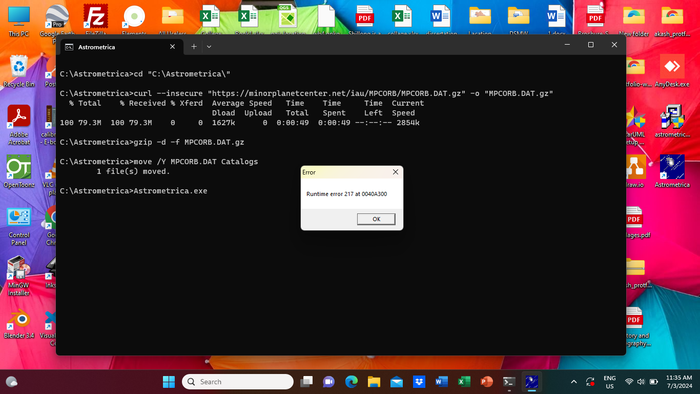Open Dropbox from taskbar
700x394 pixels.
[419, 382]
